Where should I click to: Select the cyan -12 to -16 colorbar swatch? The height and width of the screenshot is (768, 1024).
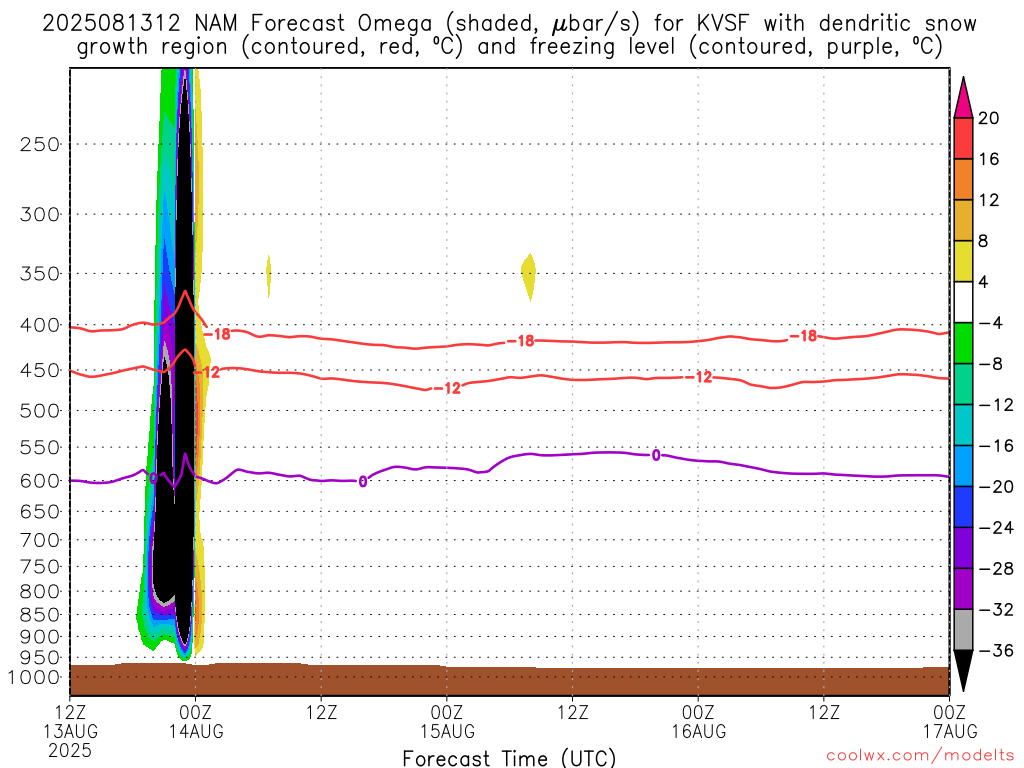click(x=963, y=425)
